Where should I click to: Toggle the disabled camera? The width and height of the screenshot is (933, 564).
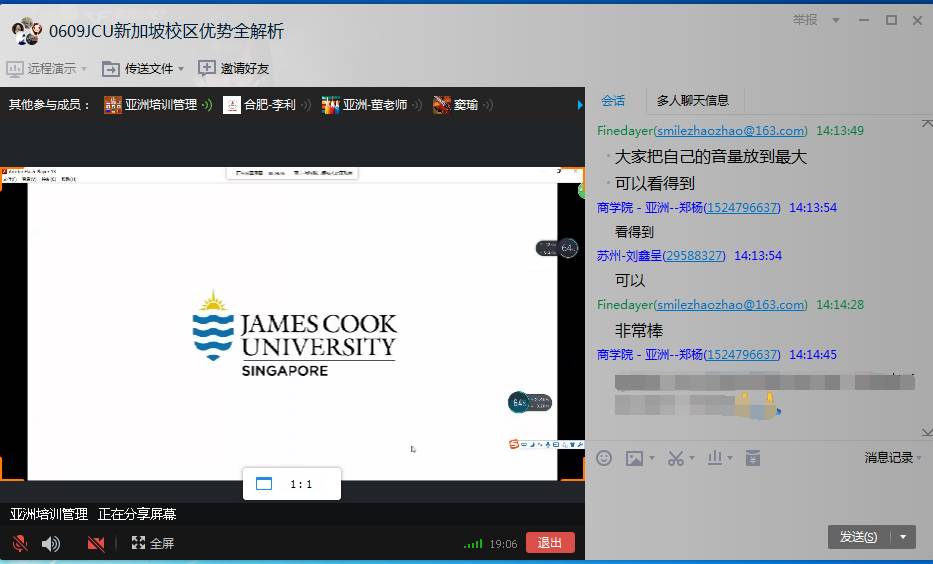tap(96, 543)
